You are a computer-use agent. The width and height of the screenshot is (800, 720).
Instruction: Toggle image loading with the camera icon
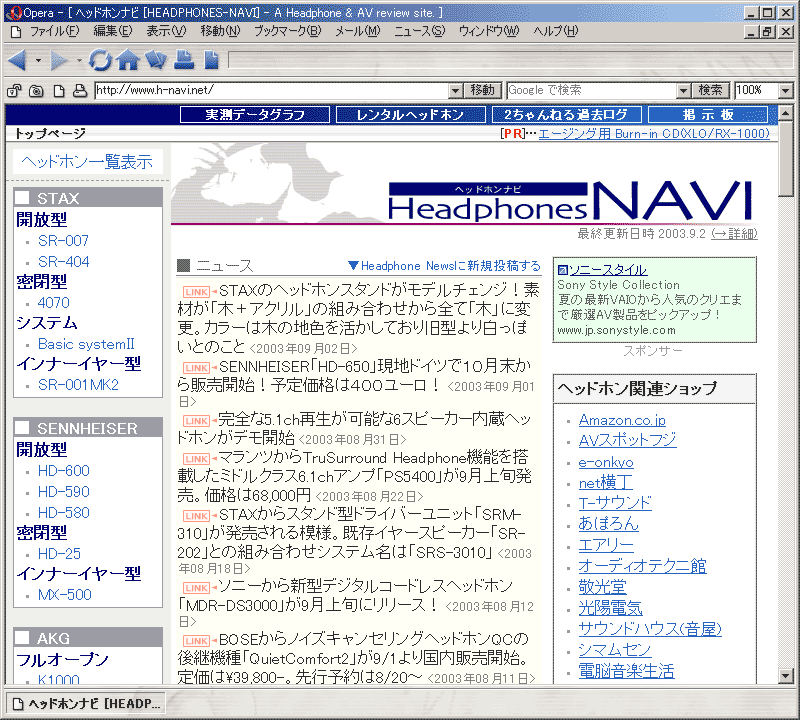(36, 91)
